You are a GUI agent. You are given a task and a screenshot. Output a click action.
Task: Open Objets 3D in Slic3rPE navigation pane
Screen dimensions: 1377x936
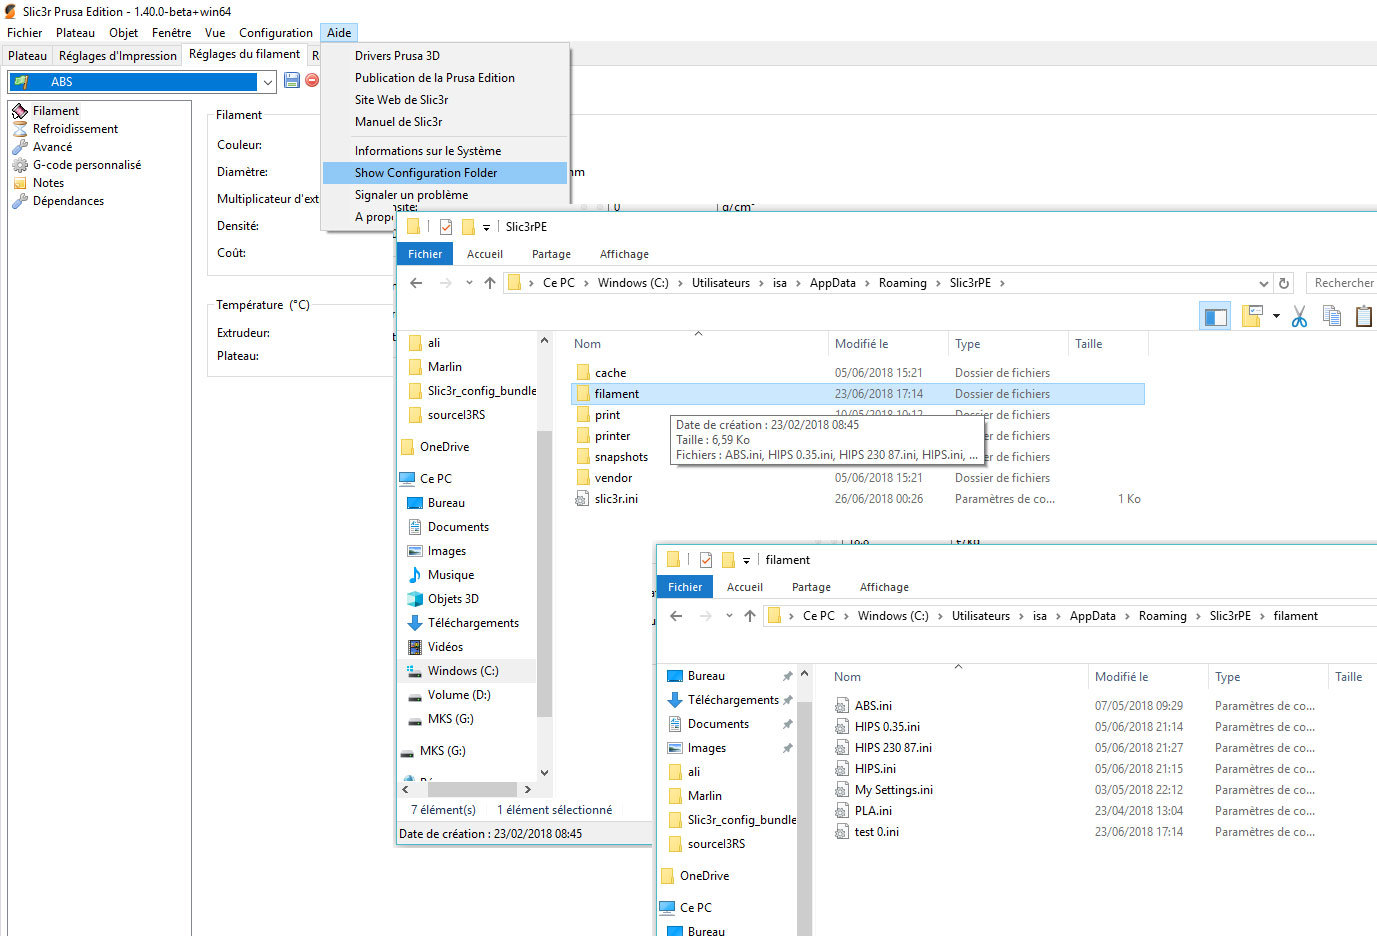click(x=453, y=599)
